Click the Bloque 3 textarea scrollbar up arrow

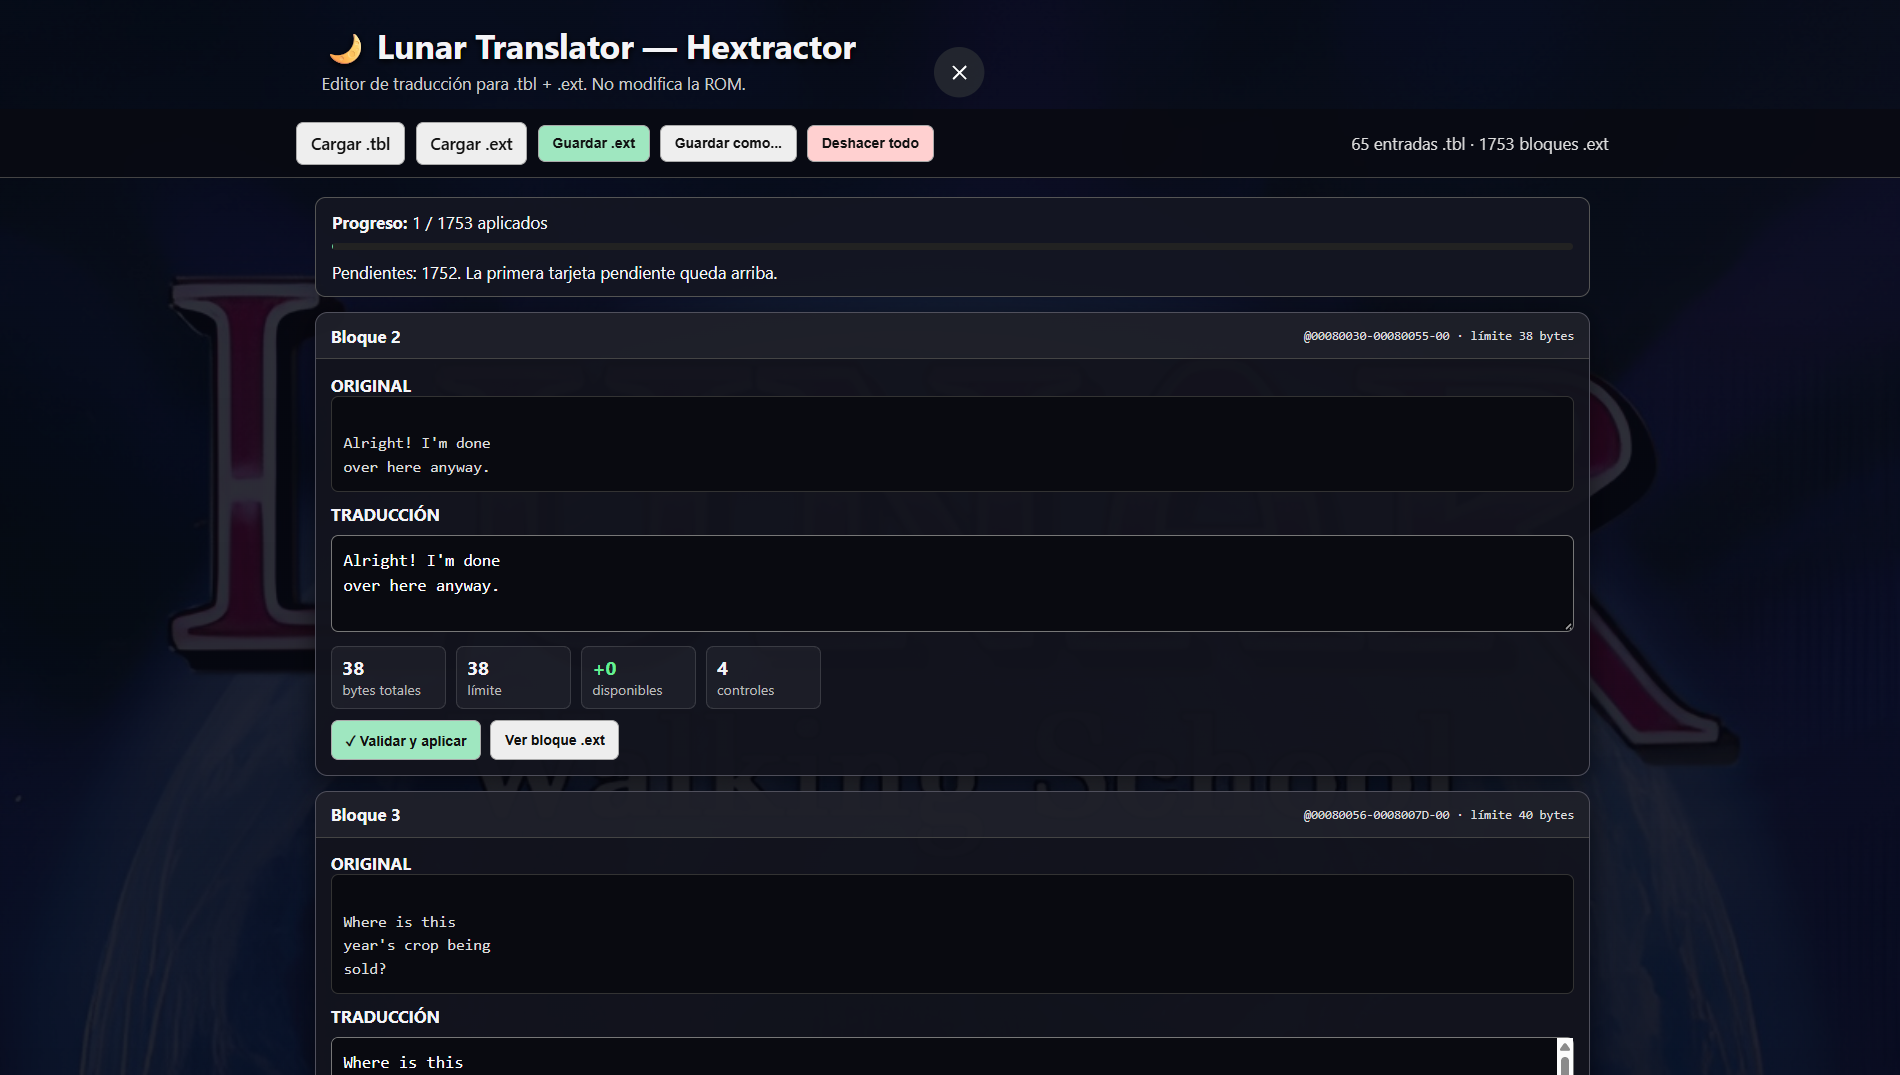pyautogui.click(x=1565, y=1047)
